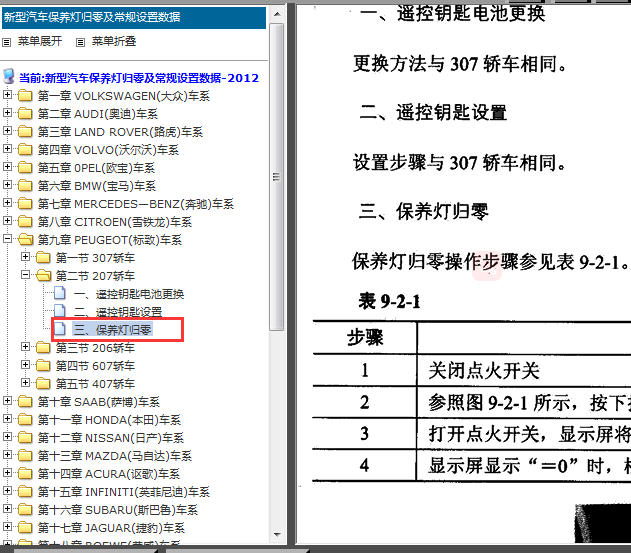Expand 第七章 MERCEDES-BENZ(奔驰)车系 node

(x=7, y=202)
